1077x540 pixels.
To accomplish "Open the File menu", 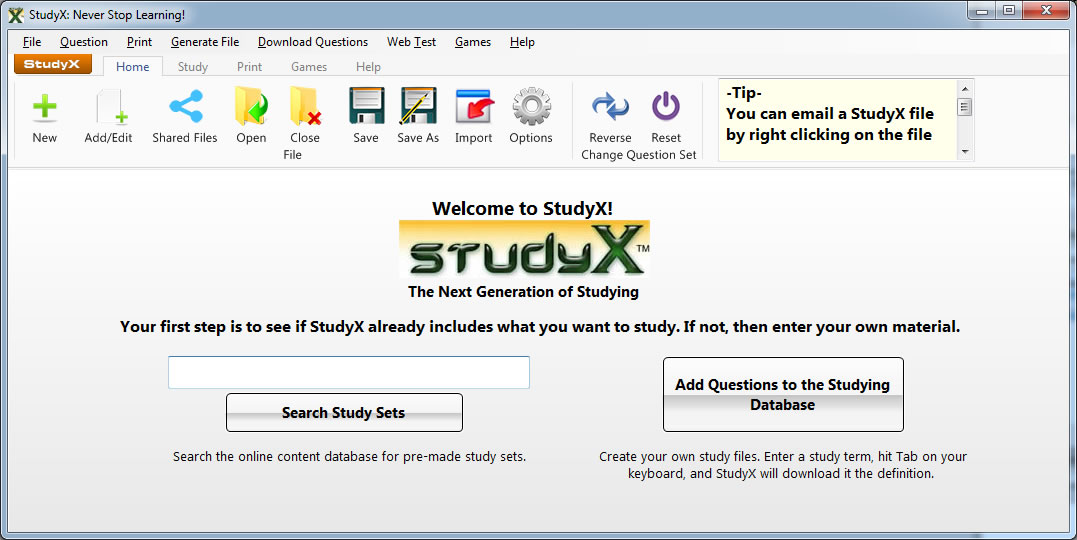I will (32, 42).
